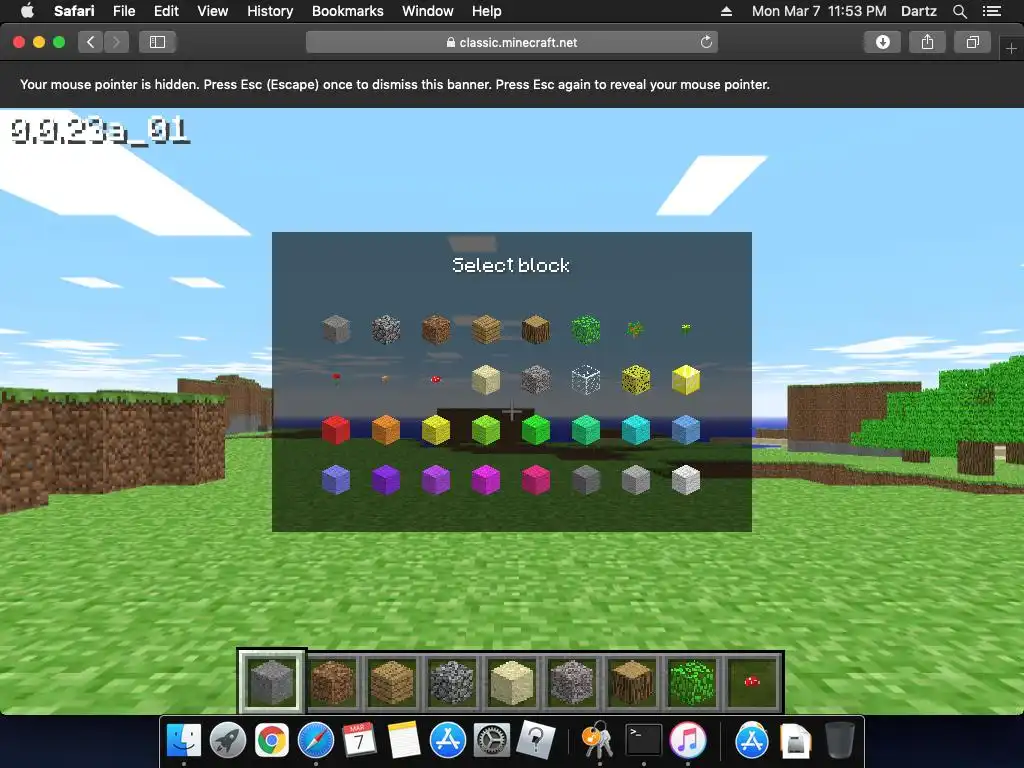The width and height of the screenshot is (1024, 768).
Task: Open System Preferences from the Dock
Action: point(491,740)
